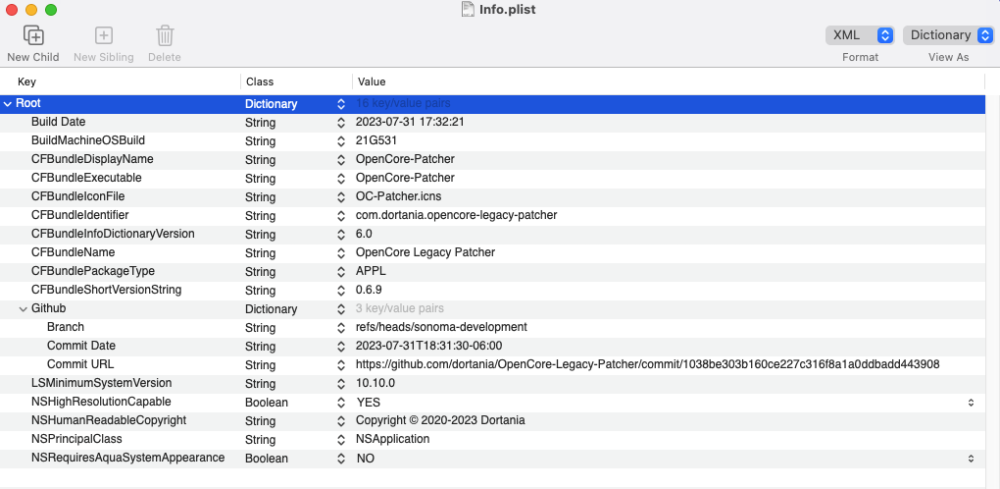Open the XML format dropdown
This screenshot has height=489, width=1000.
(860, 35)
